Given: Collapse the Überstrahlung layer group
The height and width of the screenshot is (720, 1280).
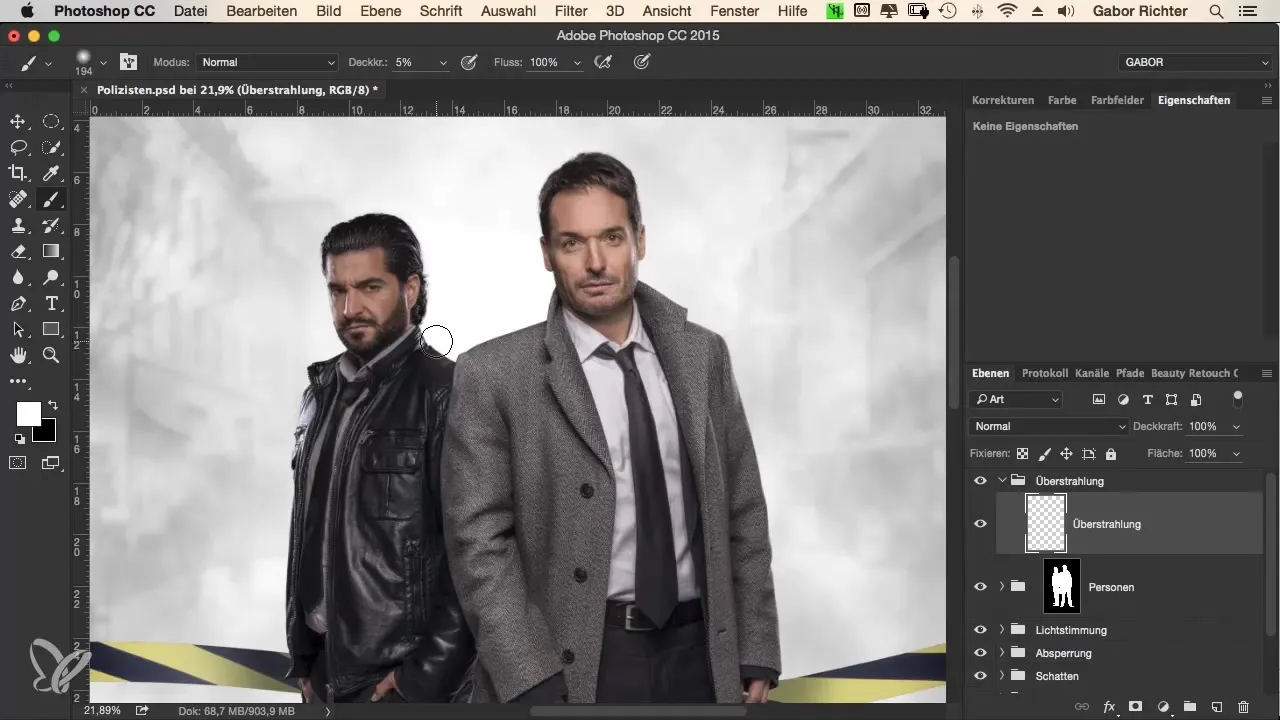Looking at the screenshot, I should [1002, 481].
